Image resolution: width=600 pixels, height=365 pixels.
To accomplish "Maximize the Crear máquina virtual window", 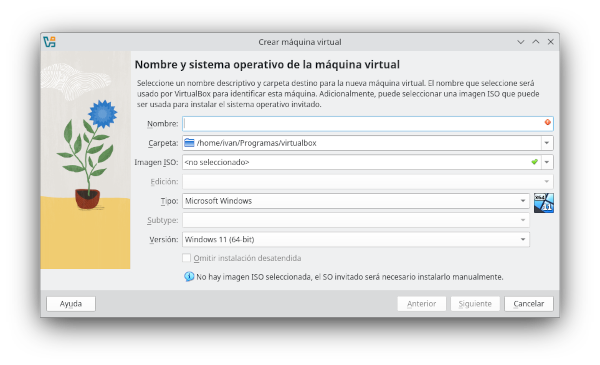I will 536,42.
